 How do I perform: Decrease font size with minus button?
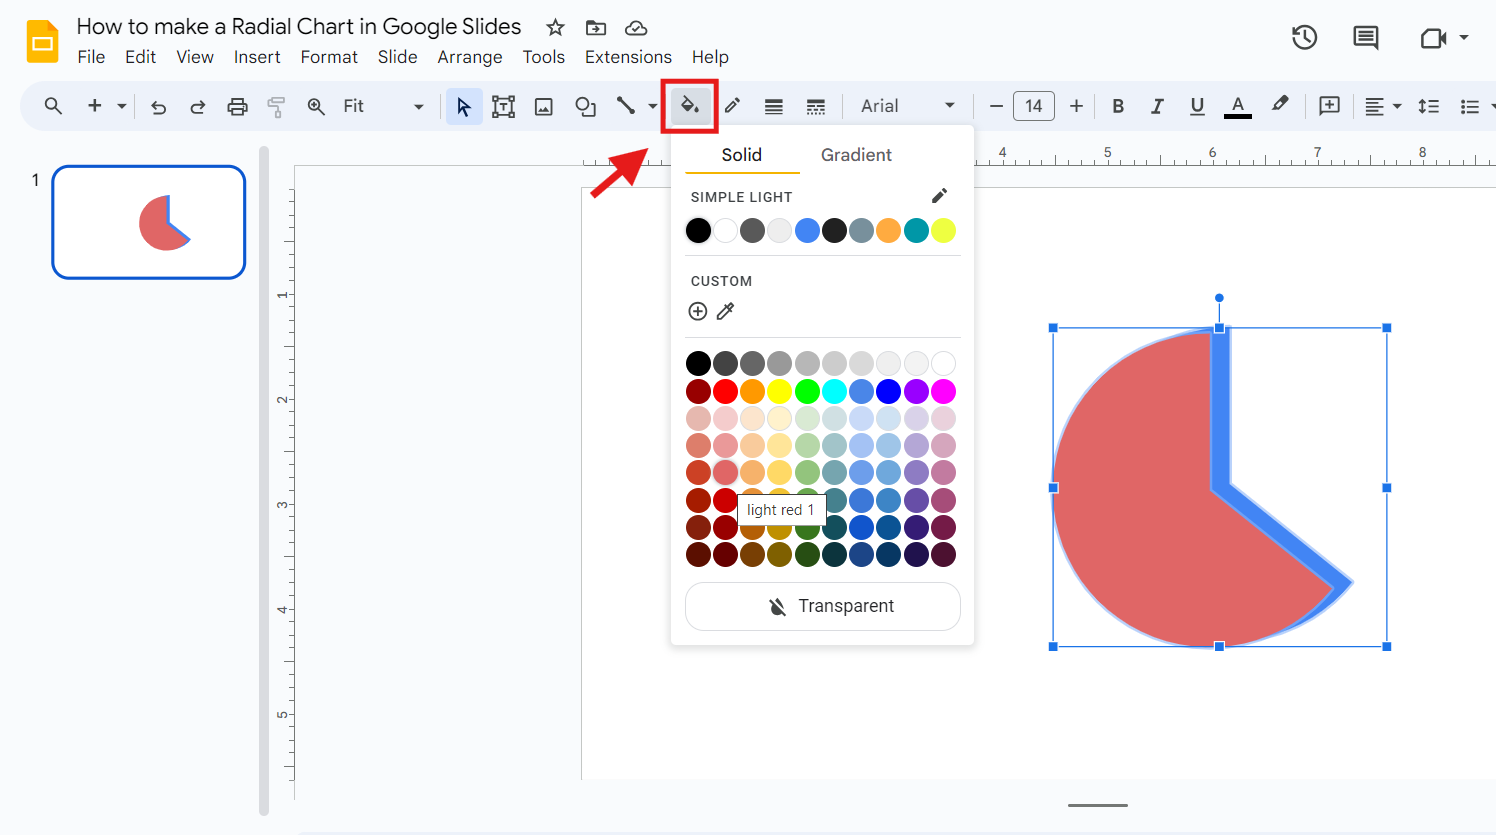996,106
